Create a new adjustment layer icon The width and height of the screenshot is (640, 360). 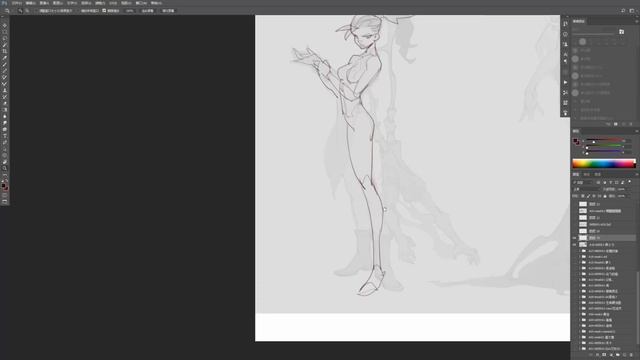[x=611, y=355]
